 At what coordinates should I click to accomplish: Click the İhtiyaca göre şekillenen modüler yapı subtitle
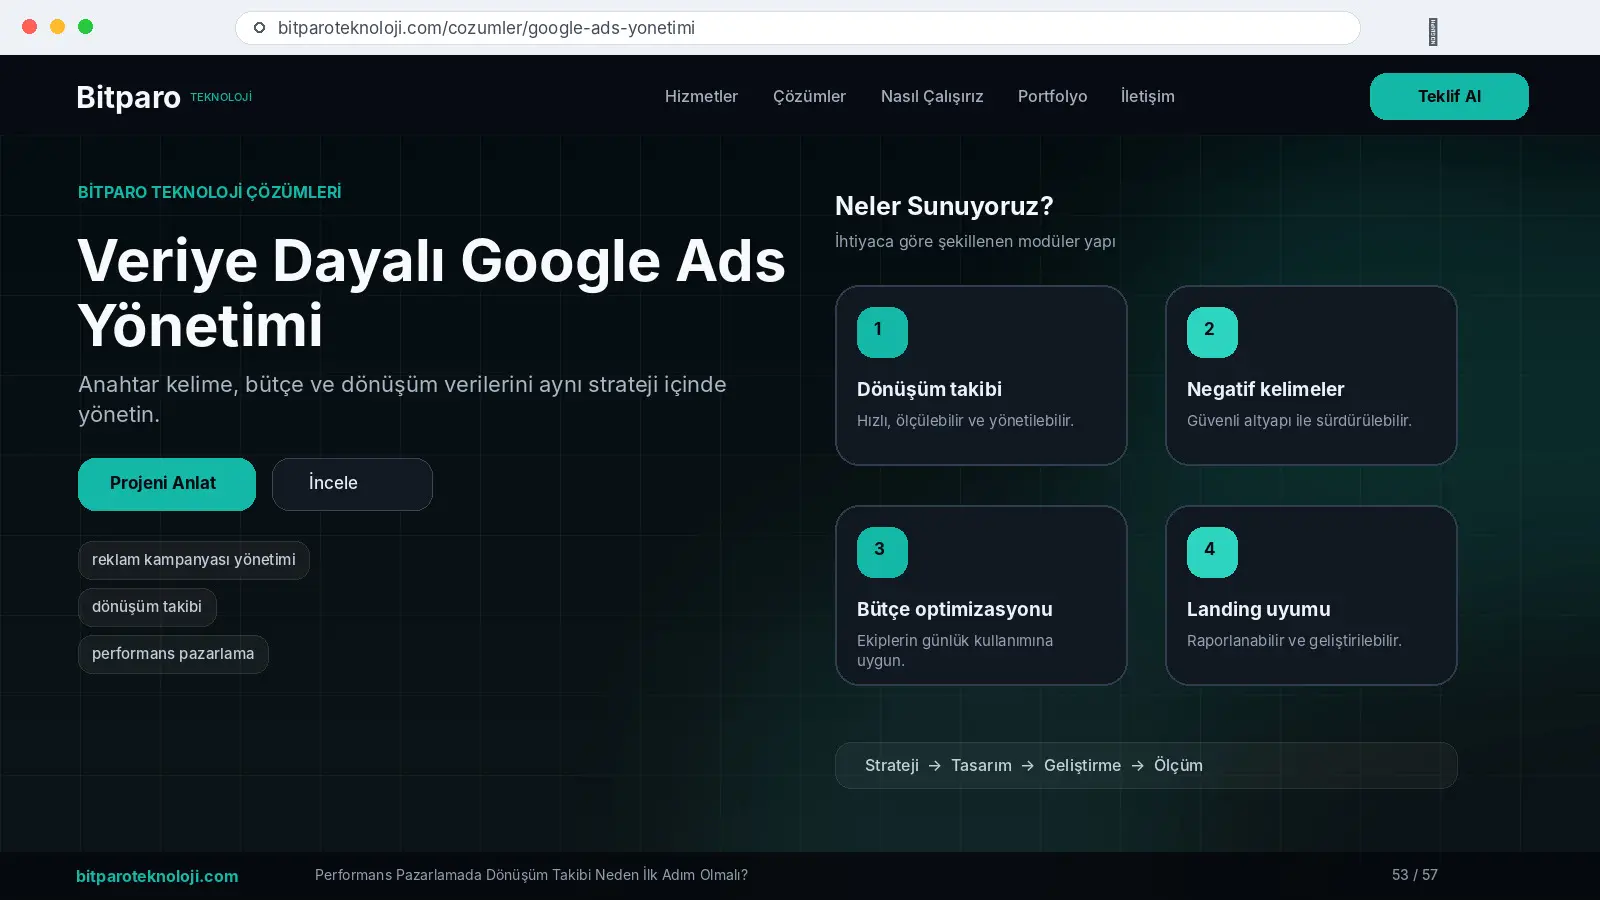(975, 241)
